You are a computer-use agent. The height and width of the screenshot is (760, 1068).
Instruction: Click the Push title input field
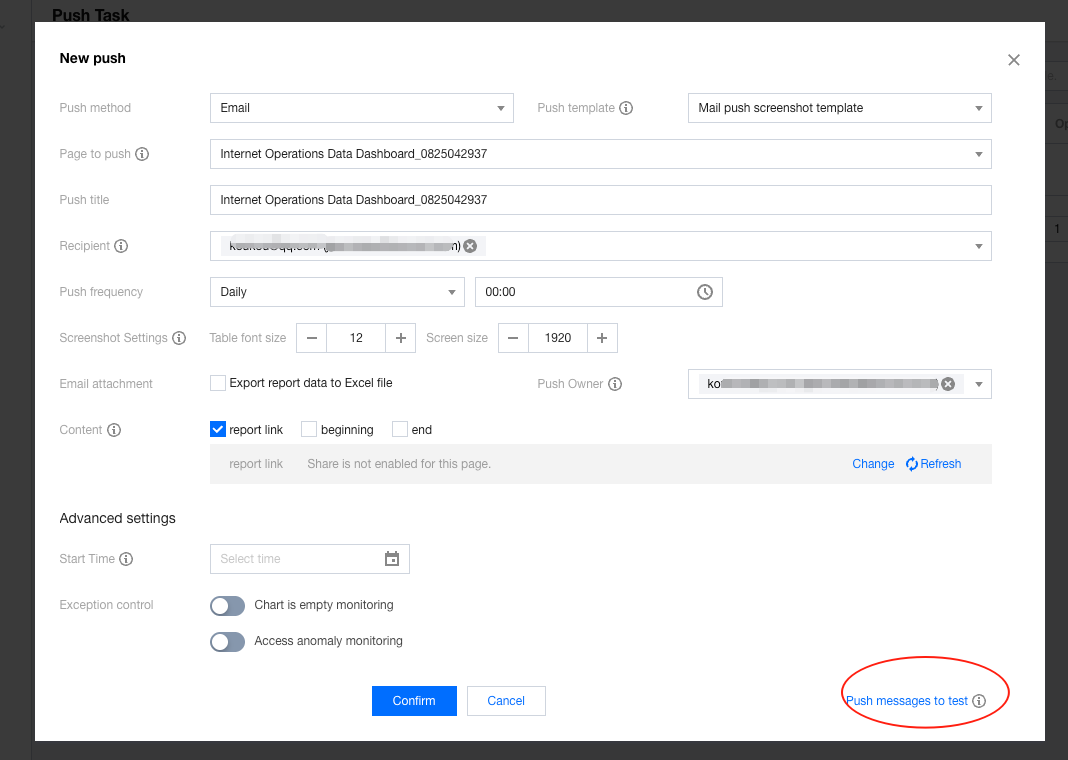click(600, 200)
